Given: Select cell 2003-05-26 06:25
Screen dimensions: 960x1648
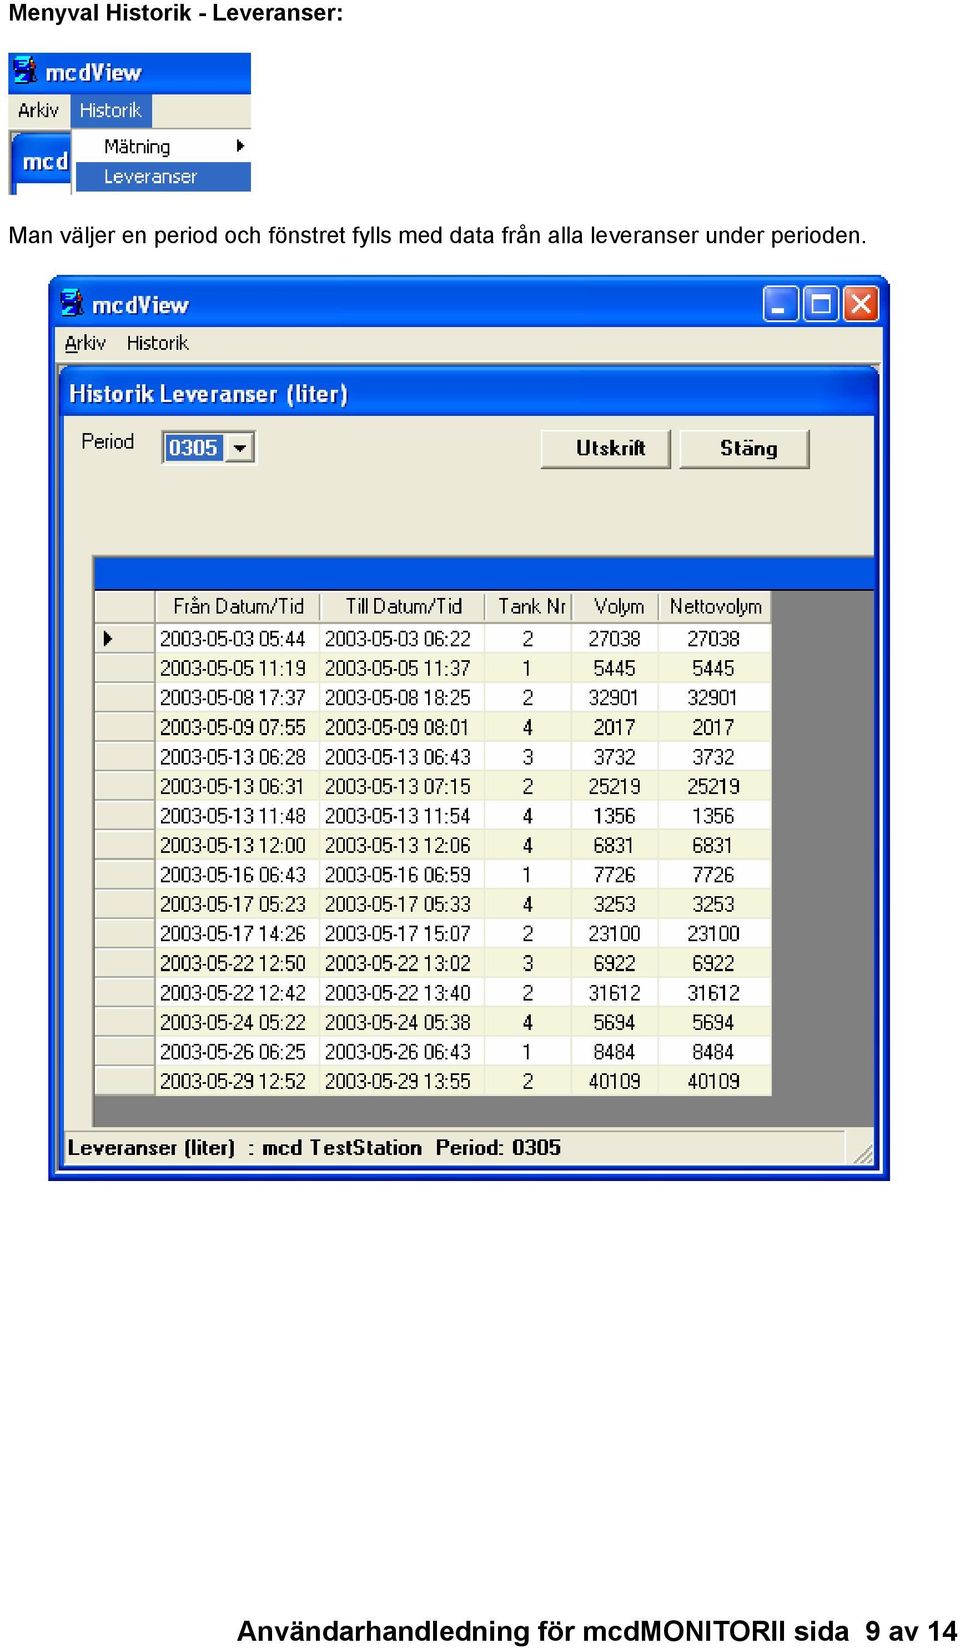Looking at the screenshot, I should [x=238, y=1051].
